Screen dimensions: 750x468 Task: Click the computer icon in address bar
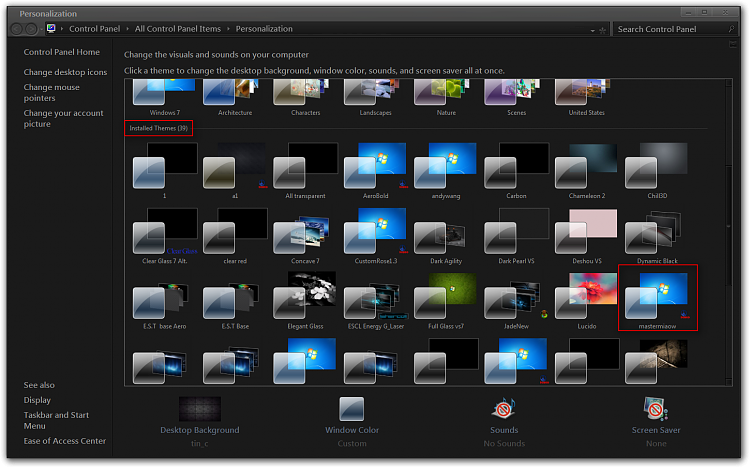(x=51, y=29)
